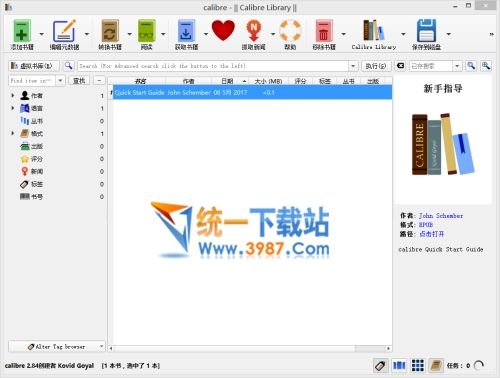Click the main search input field
Screen dimensions: 500x378
(x=213, y=66)
